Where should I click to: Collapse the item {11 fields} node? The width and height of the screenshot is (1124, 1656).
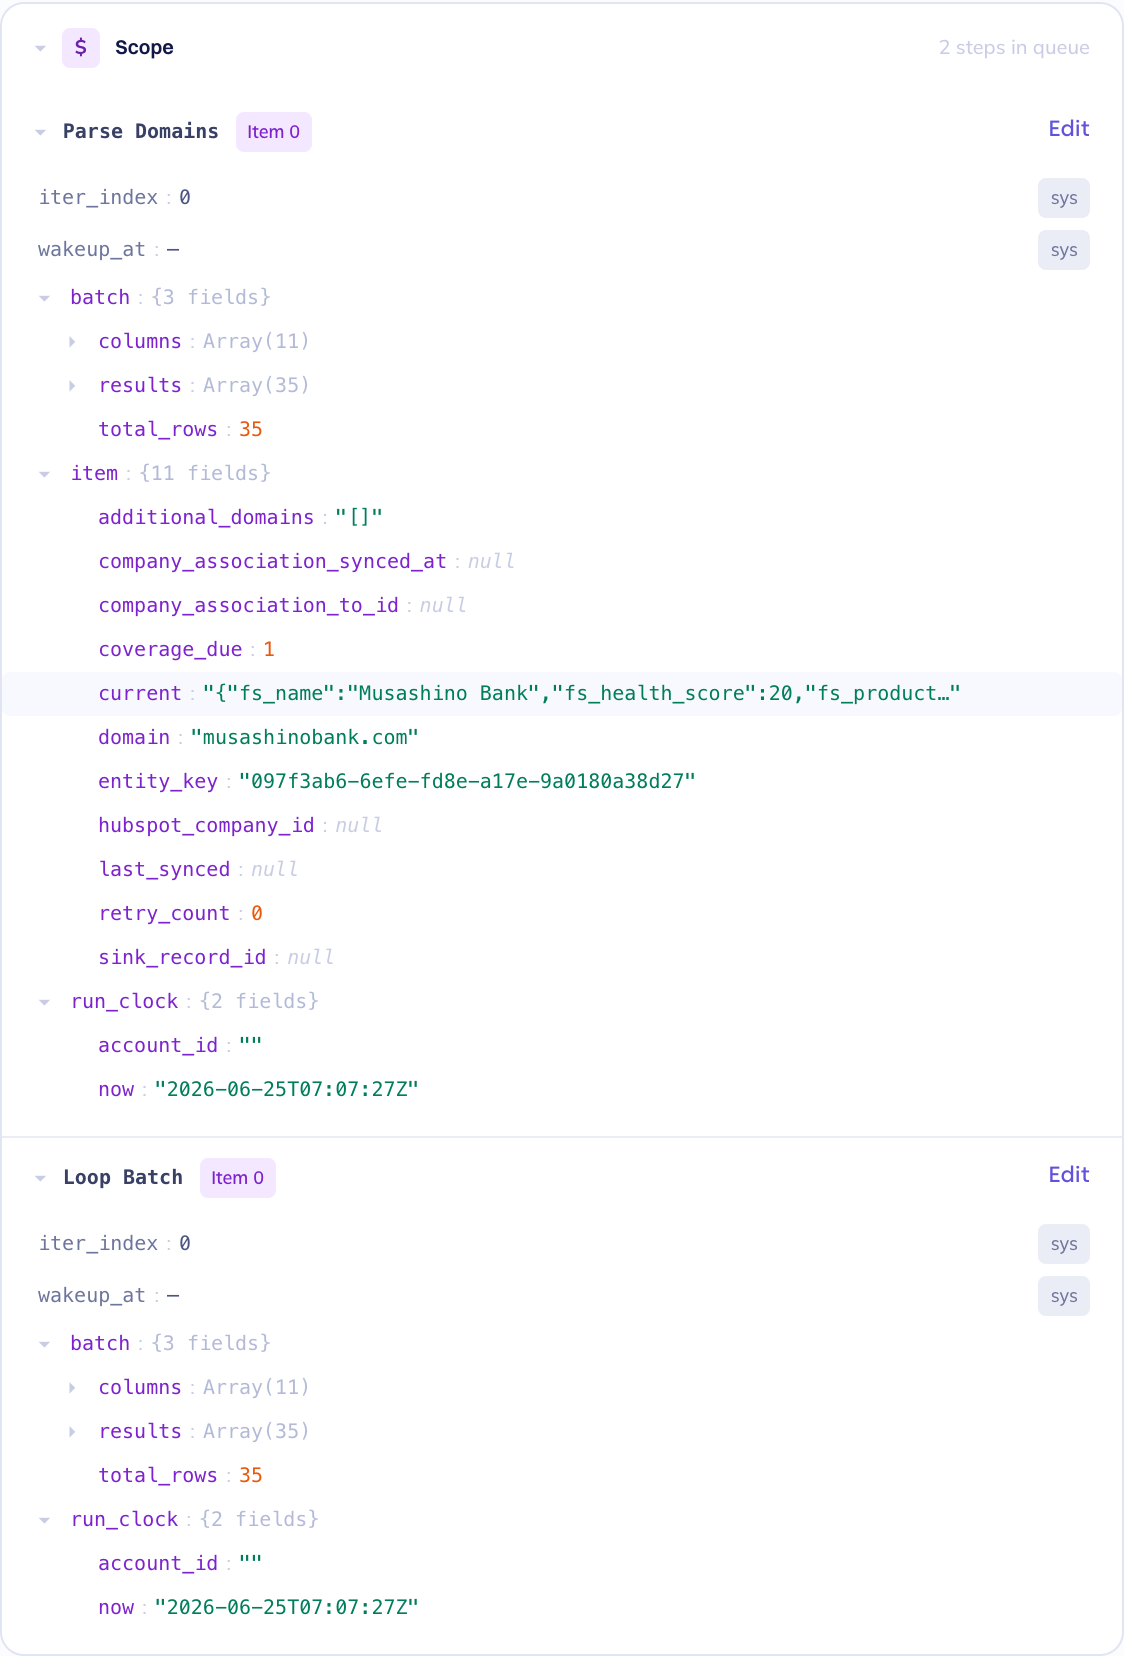click(44, 474)
